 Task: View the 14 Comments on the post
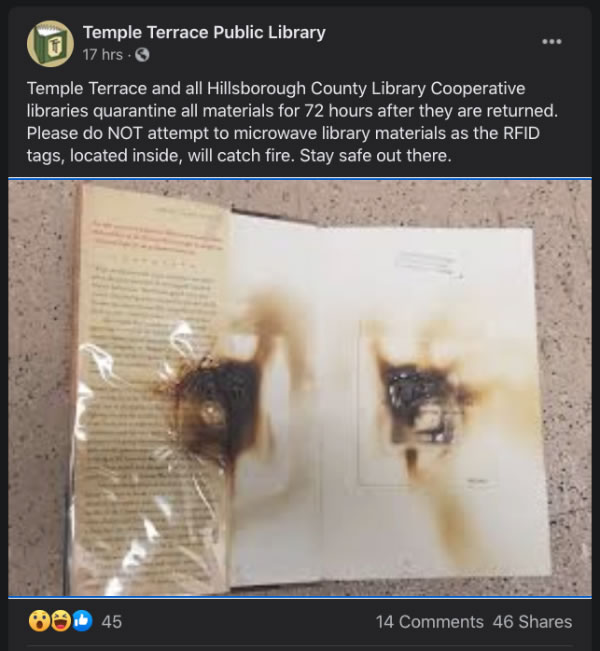point(429,622)
